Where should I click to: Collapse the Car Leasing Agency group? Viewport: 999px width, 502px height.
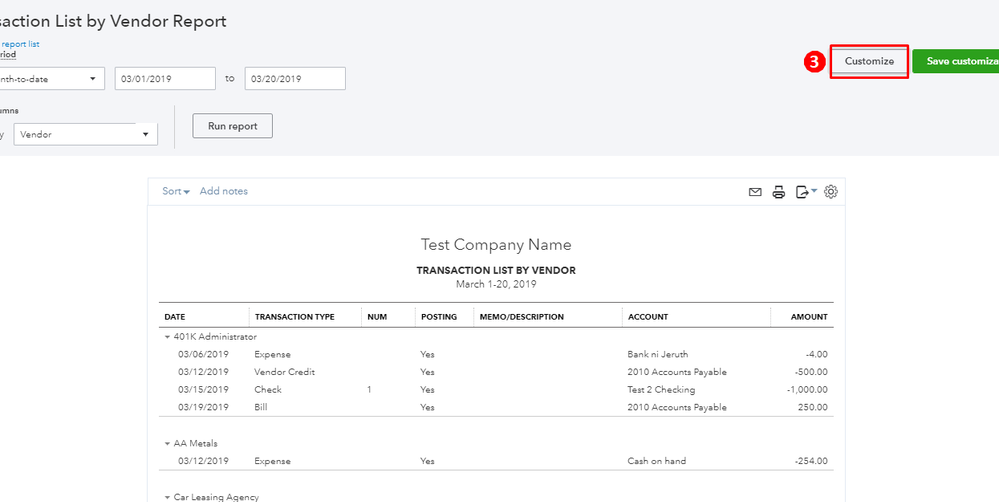[167, 497]
